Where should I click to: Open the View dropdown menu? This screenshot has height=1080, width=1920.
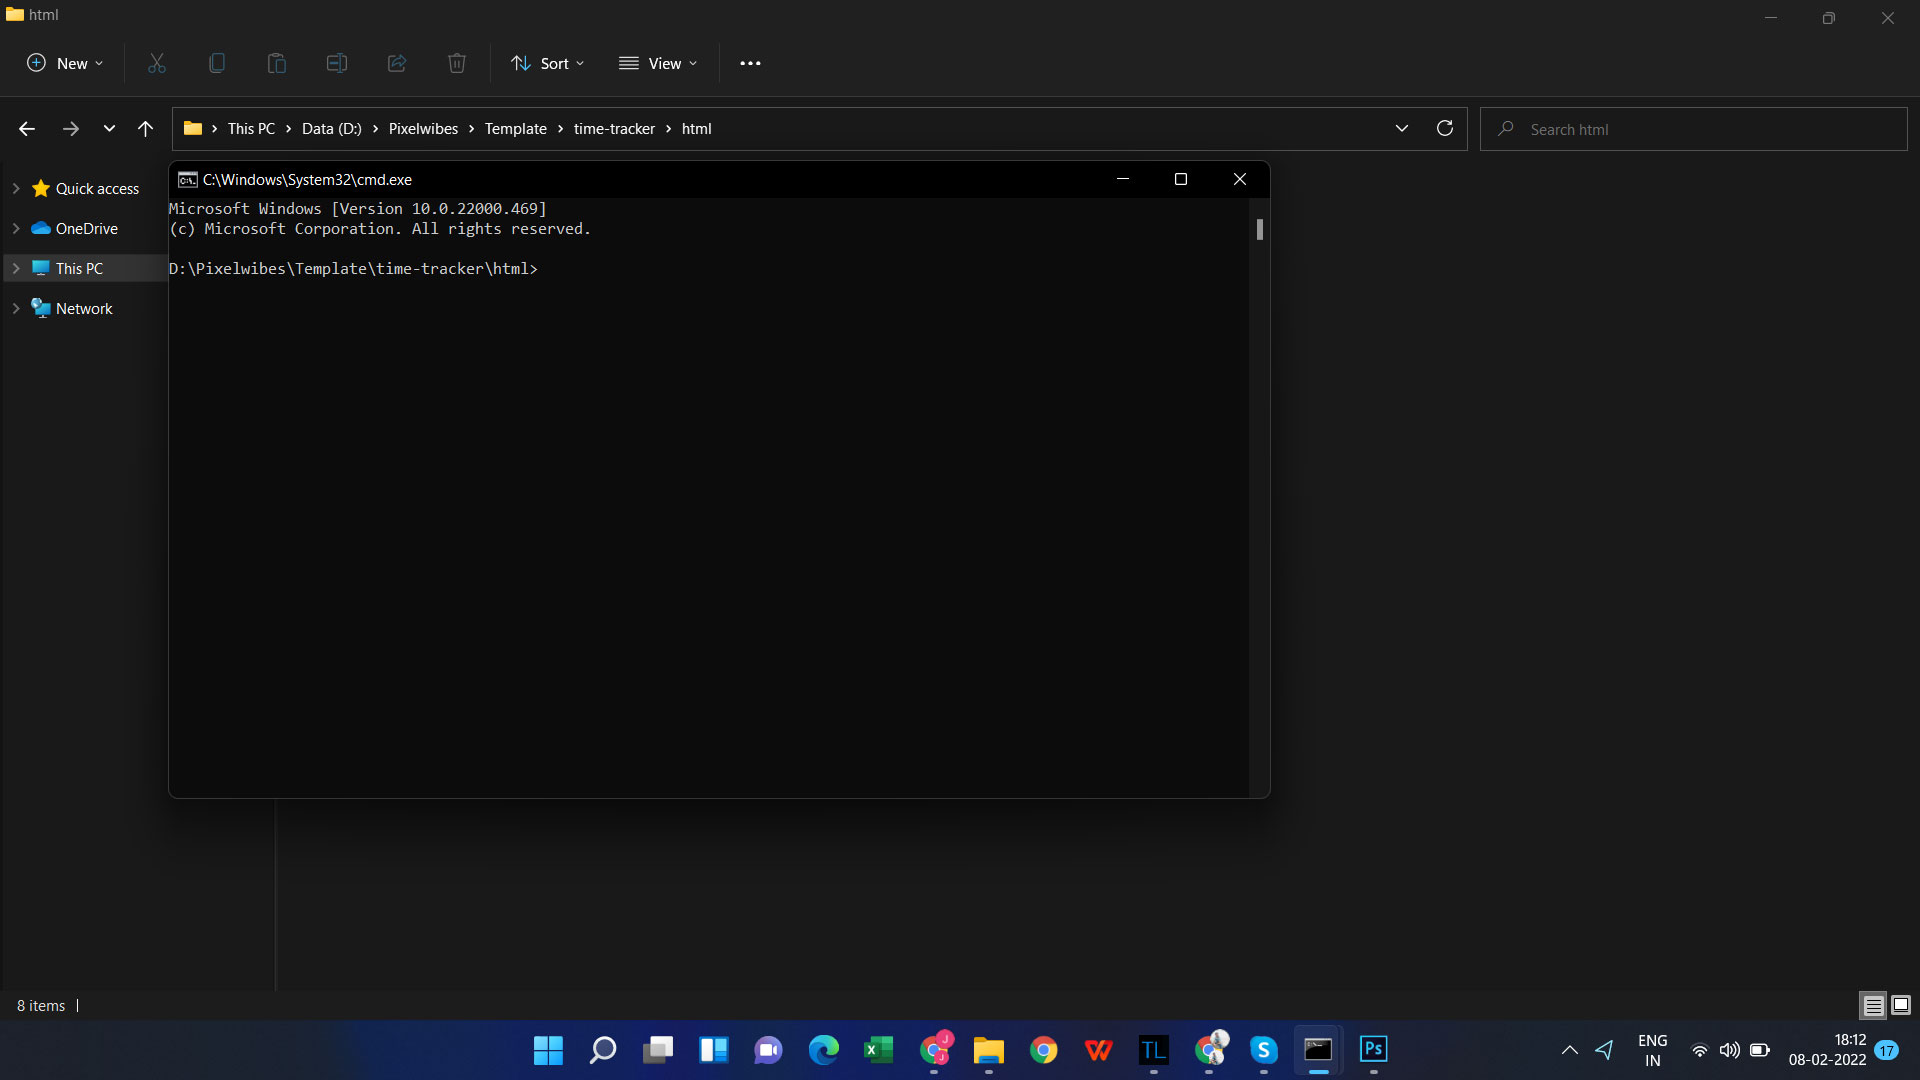[x=658, y=63]
